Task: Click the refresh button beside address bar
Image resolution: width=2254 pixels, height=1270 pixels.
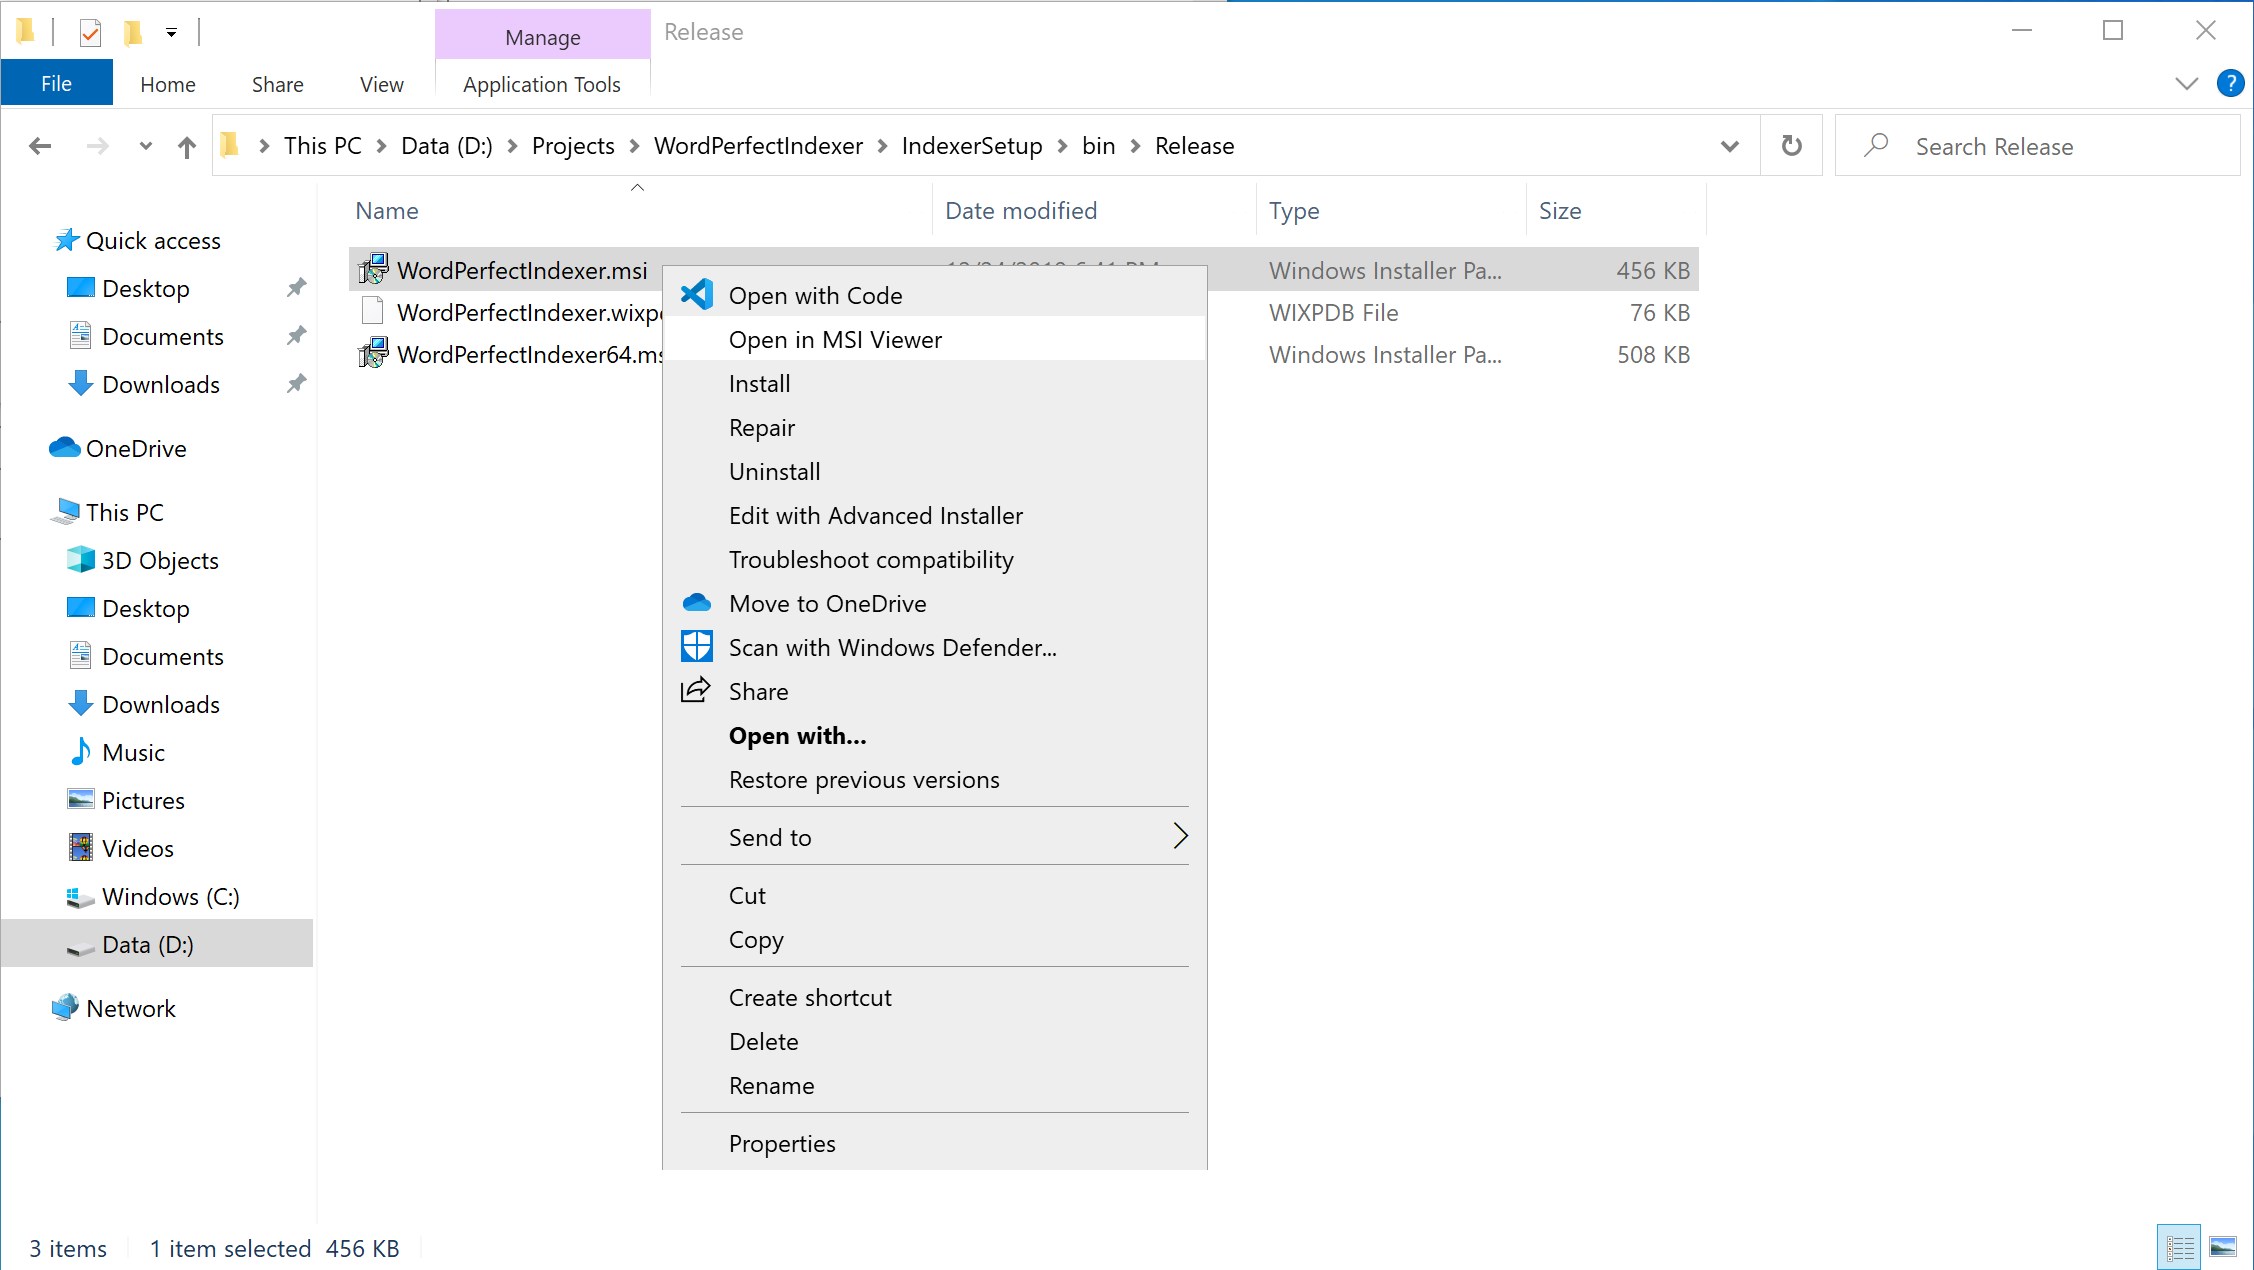Action: click(x=1791, y=146)
